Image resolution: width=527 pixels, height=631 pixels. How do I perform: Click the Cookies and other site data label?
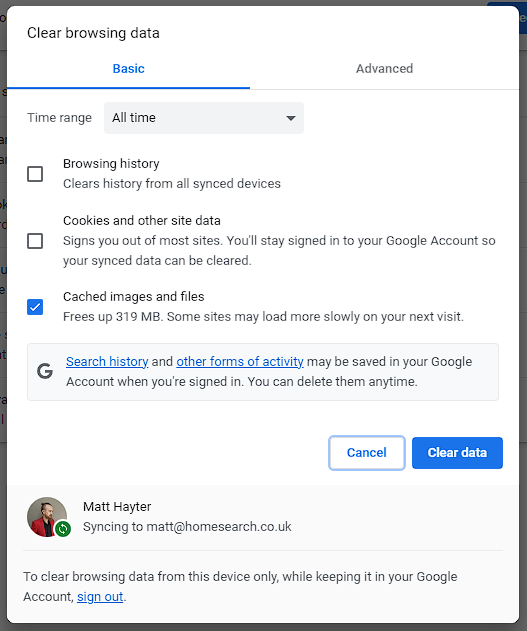click(142, 221)
